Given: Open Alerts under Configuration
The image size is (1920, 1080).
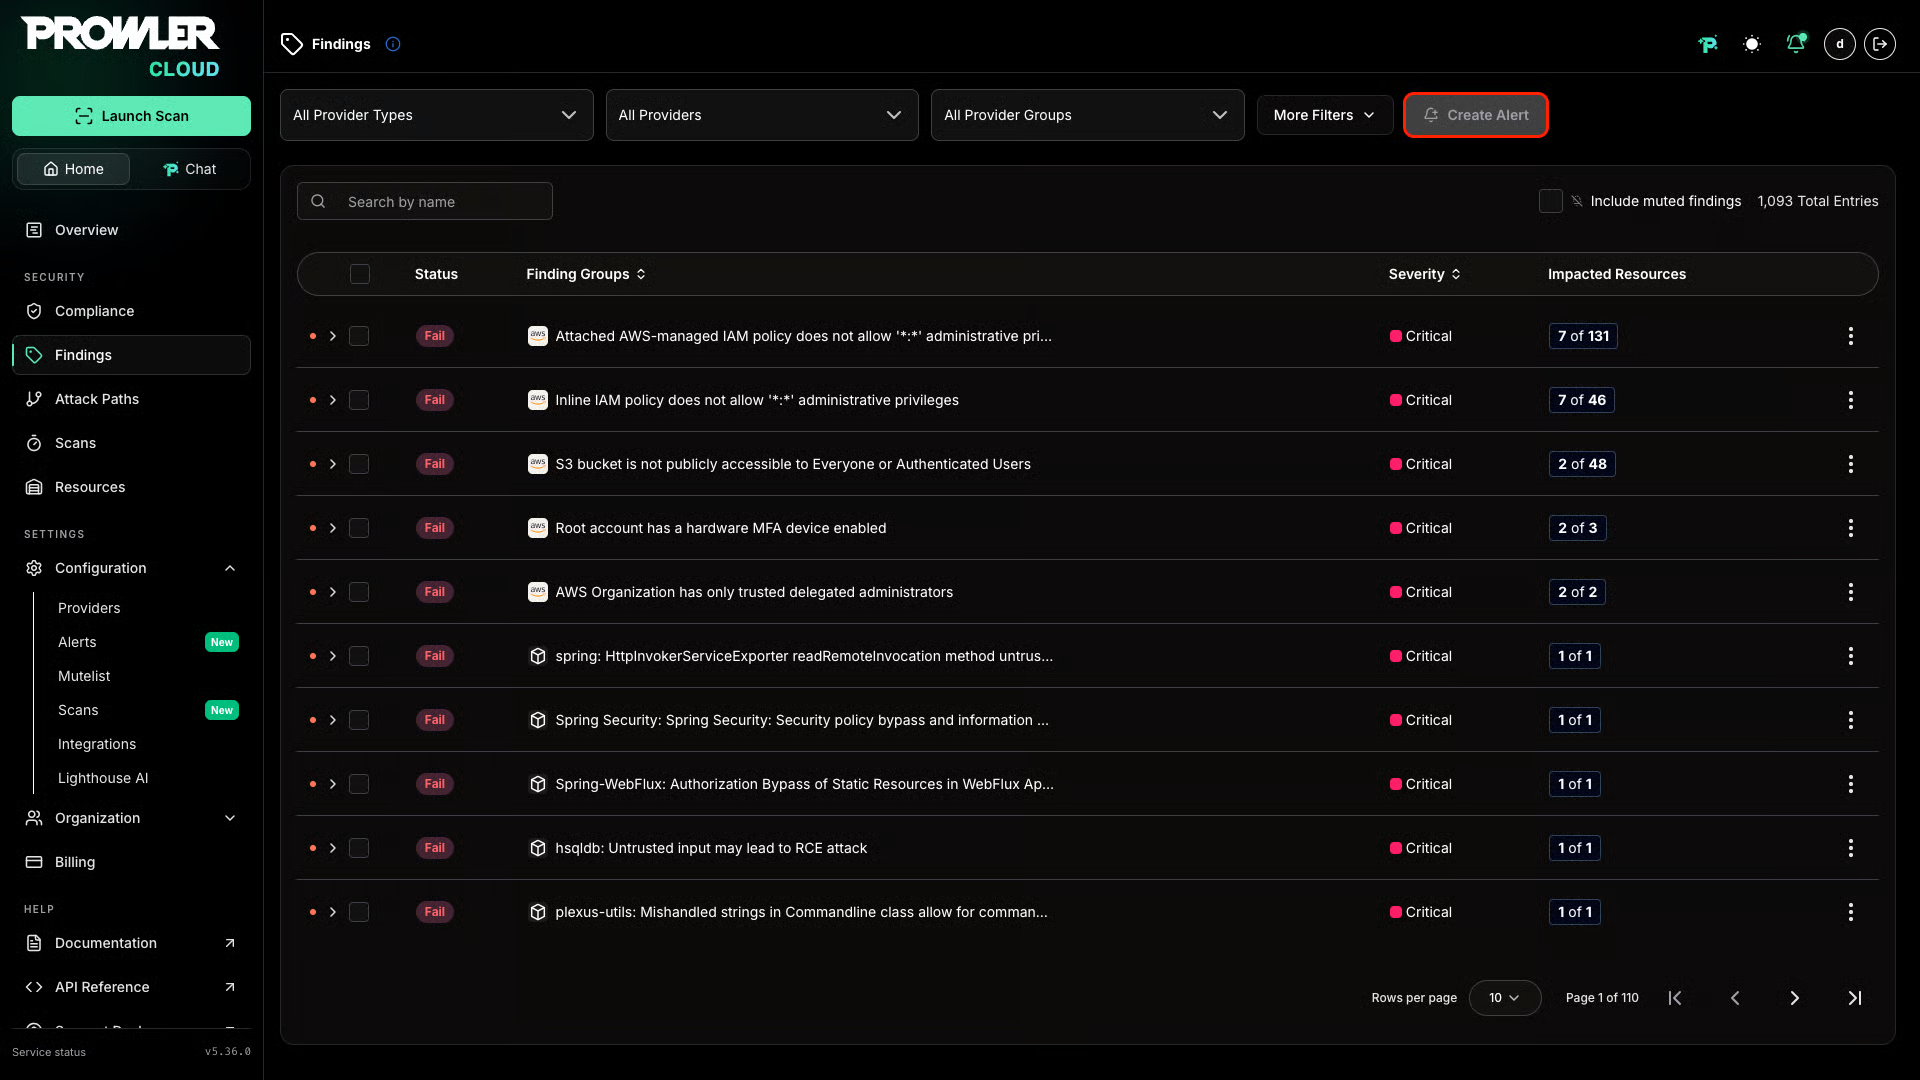Looking at the screenshot, I should click(77, 642).
